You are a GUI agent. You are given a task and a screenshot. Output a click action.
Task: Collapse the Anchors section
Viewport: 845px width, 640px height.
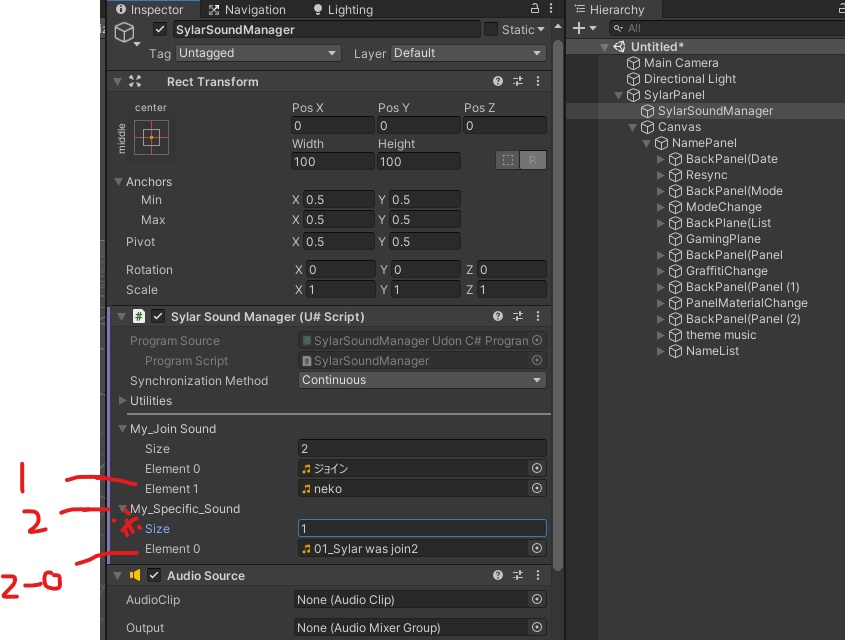119,182
